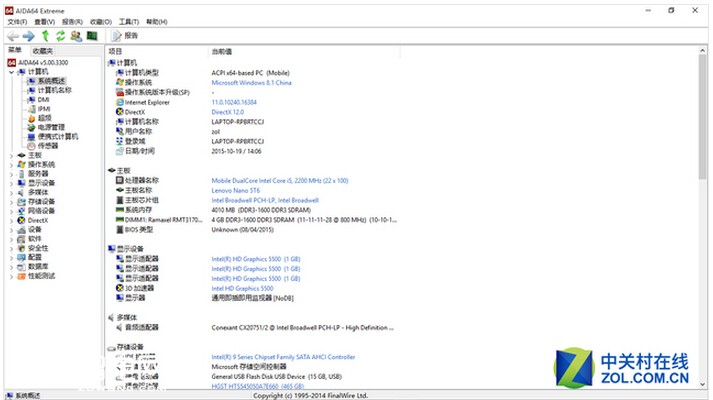Click the 3D 加速器 row icon

point(120,288)
